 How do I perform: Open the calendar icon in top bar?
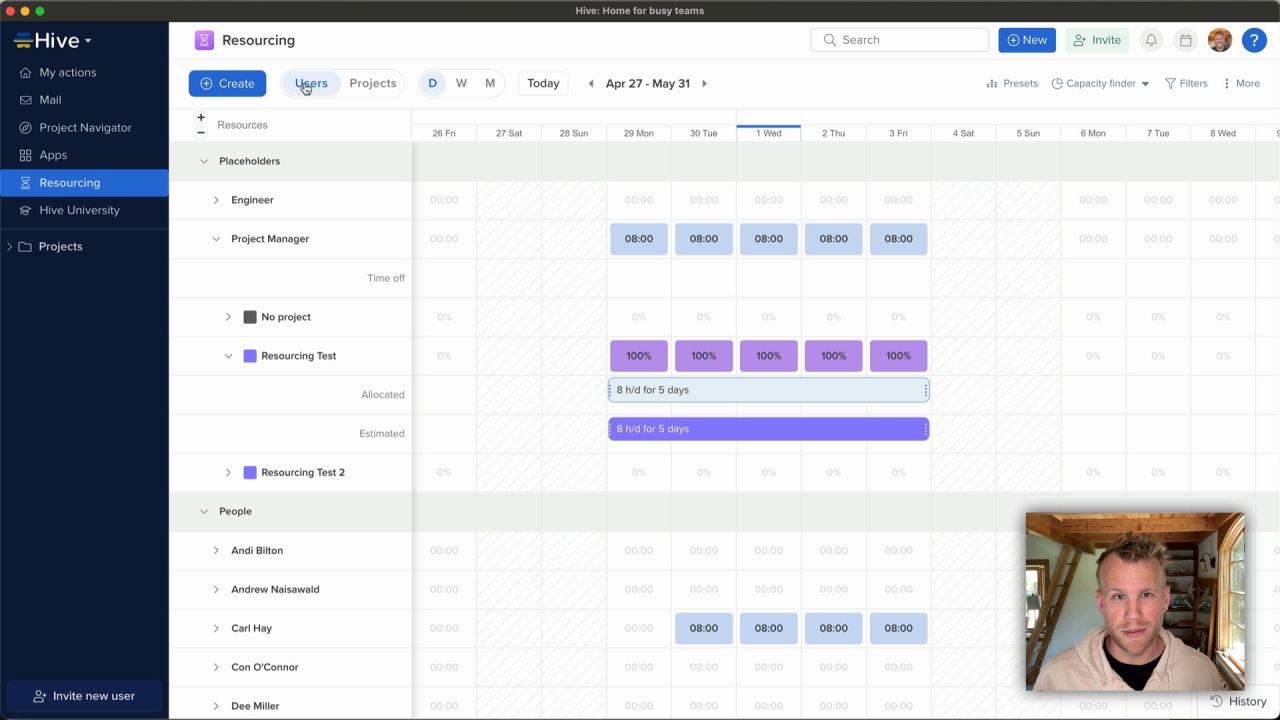tap(1185, 40)
